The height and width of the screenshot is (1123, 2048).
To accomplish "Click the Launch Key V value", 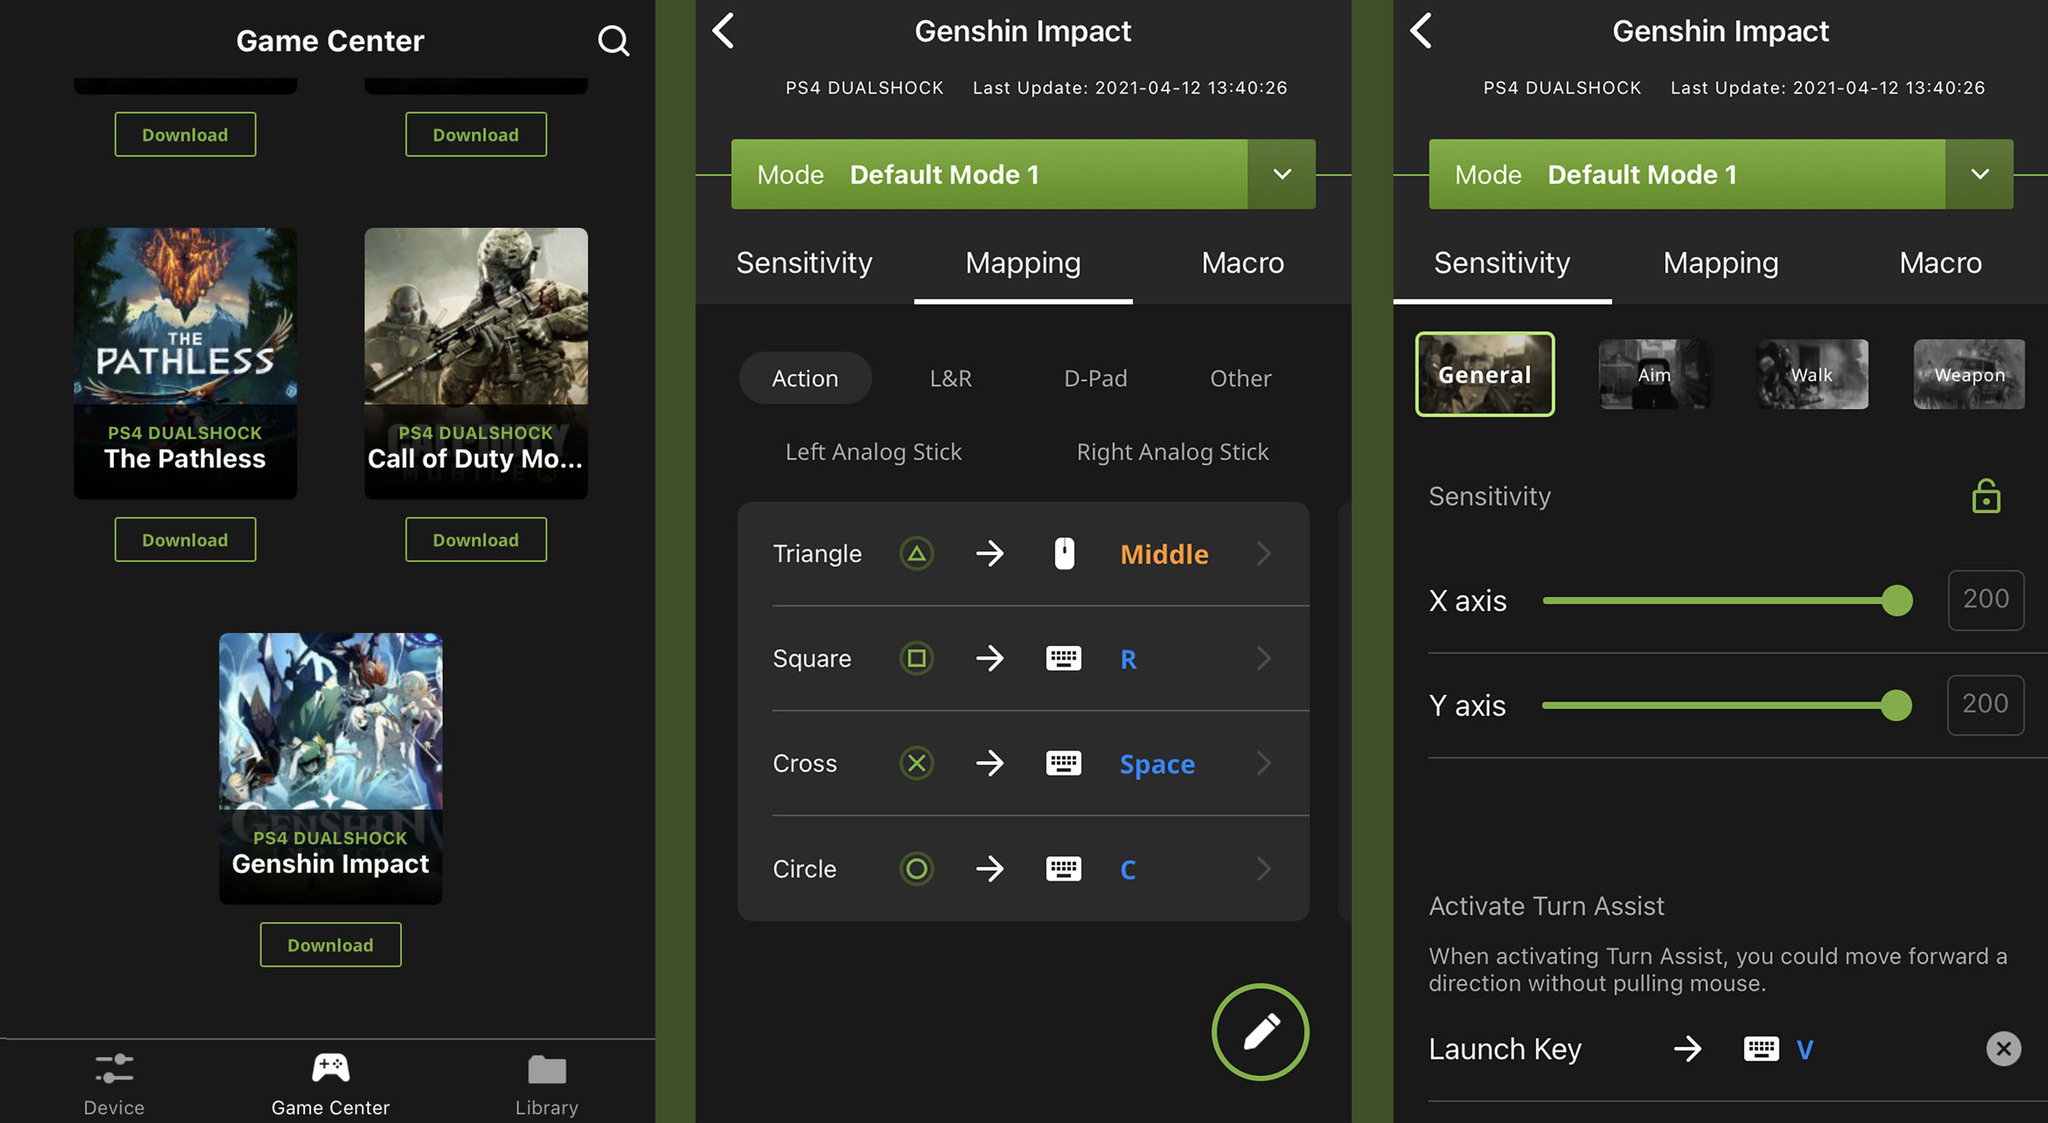I will coord(1804,1049).
